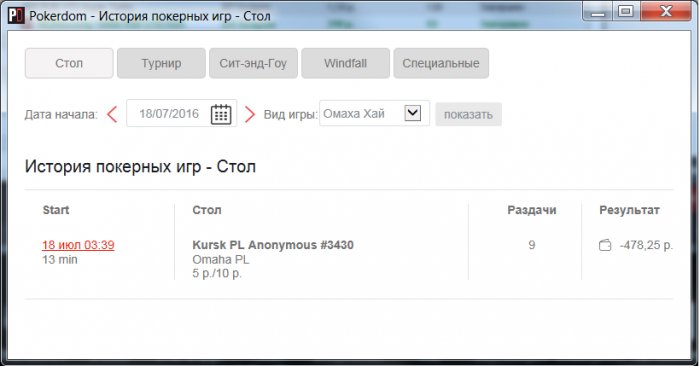Click the 13 min duration text
This screenshot has width=700, height=366.
pos(60,259)
